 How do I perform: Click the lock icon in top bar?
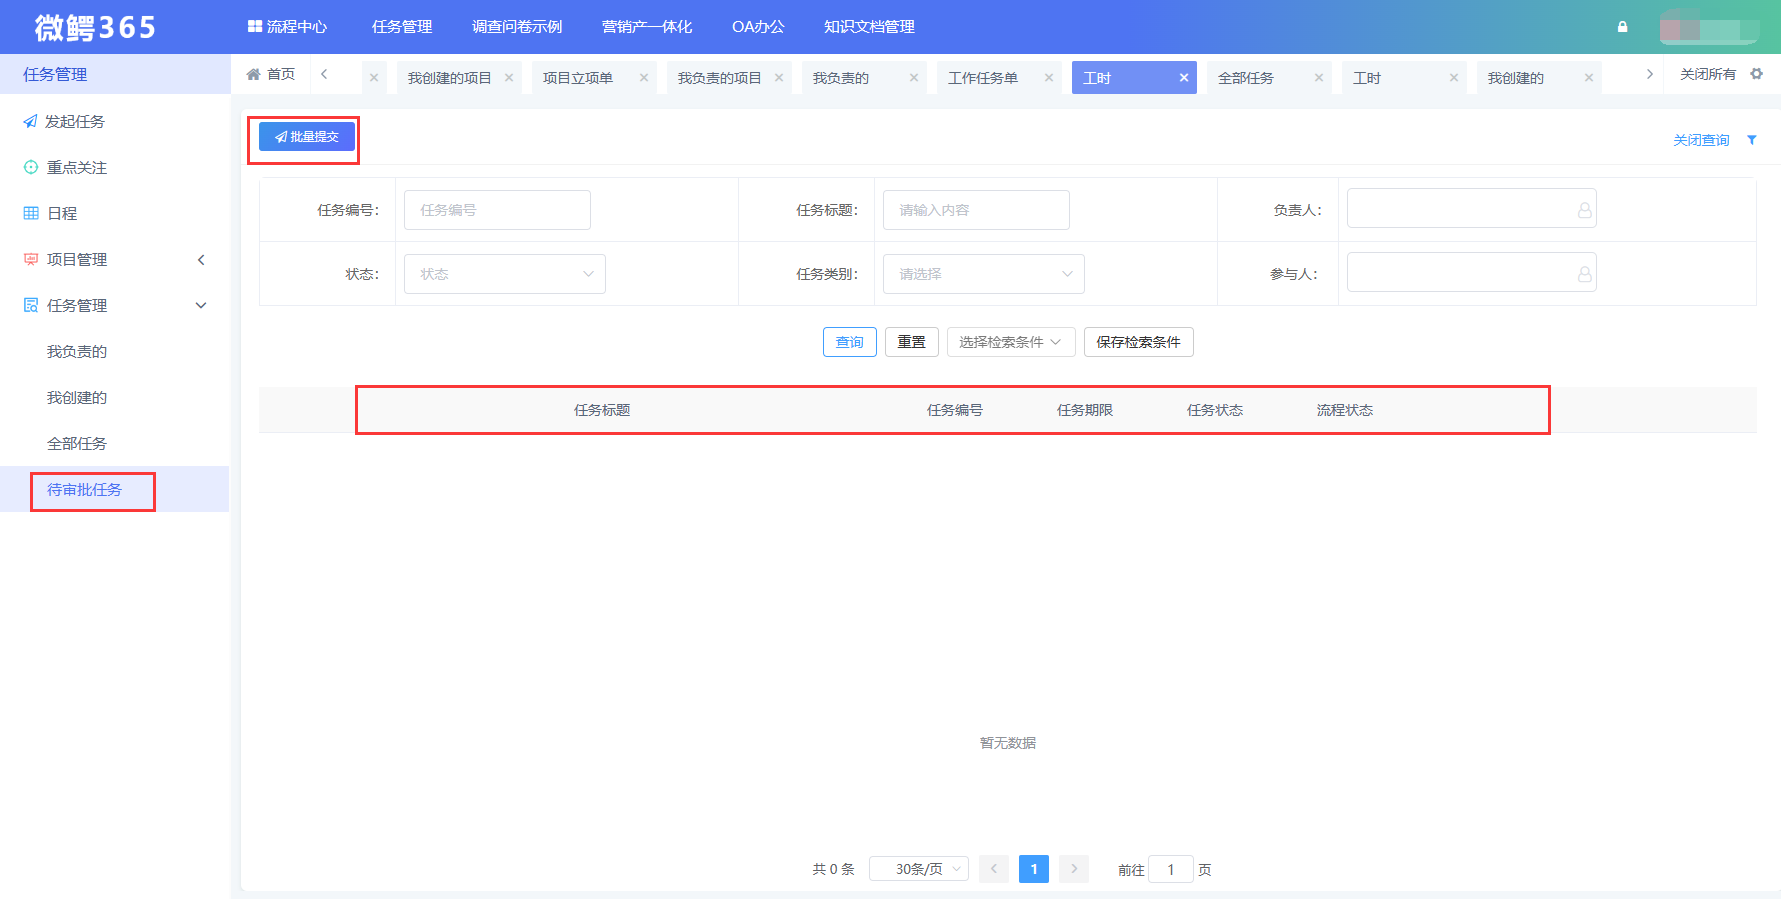1622,27
